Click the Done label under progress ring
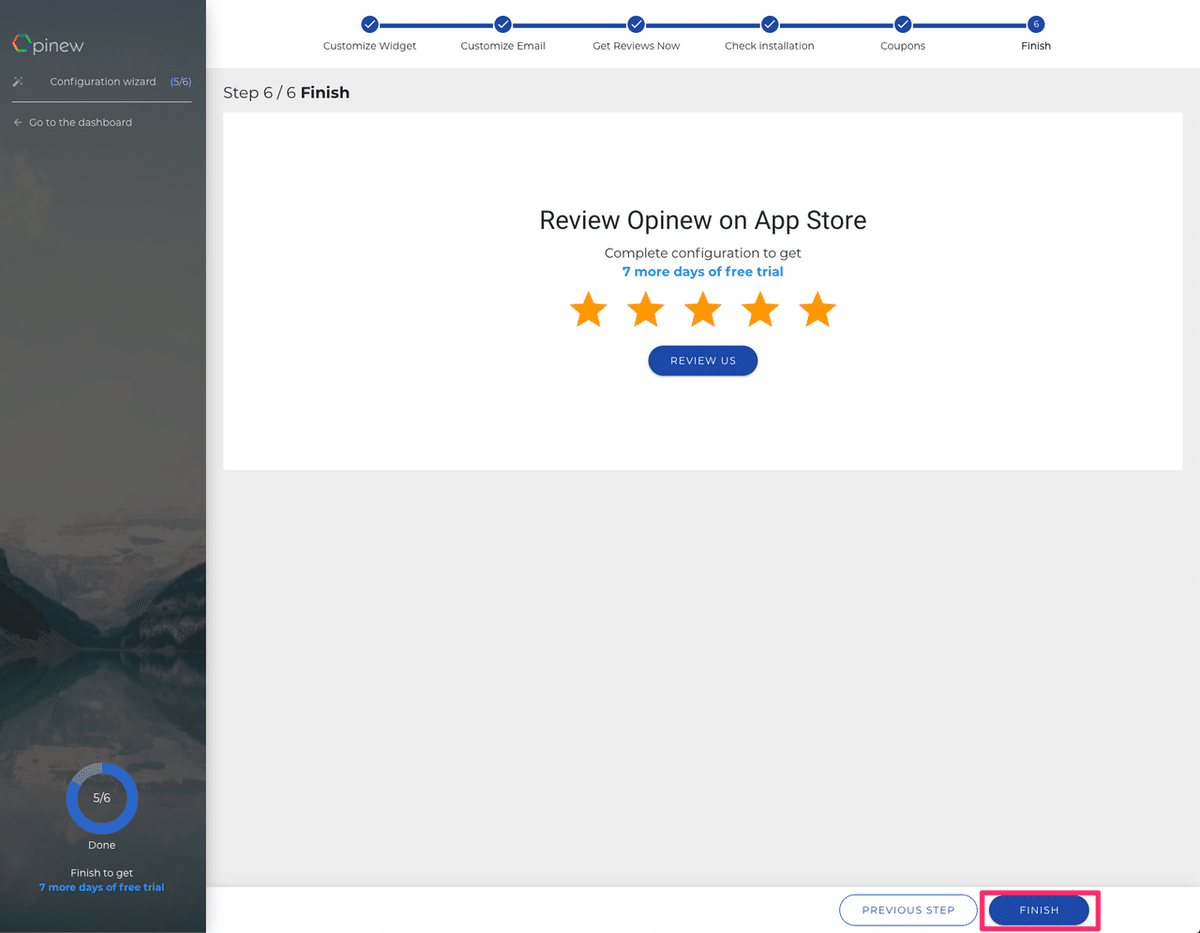Screen dimensions: 1200x933 [x=102, y=845]
